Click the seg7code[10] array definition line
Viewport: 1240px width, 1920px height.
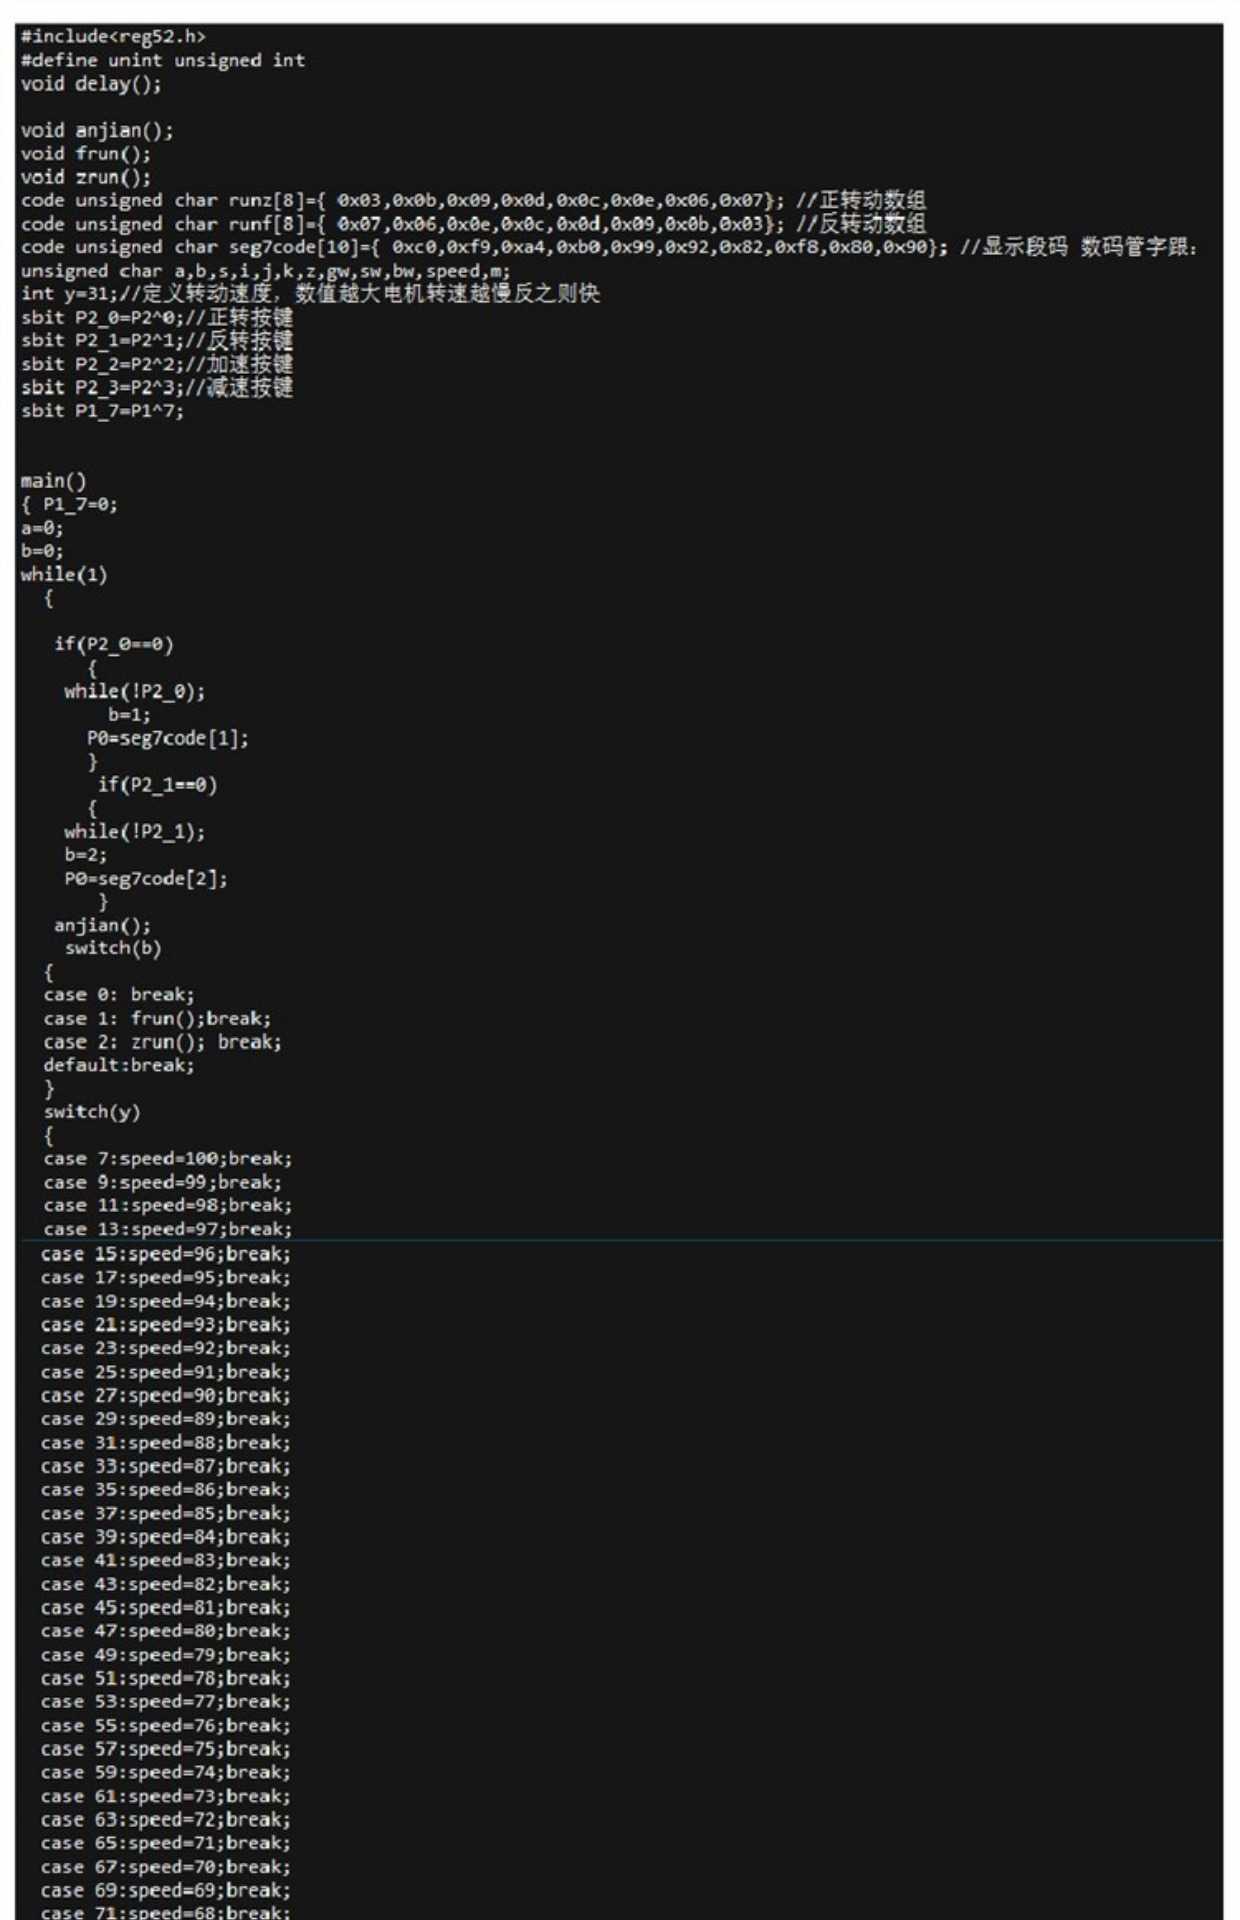[x=608, y=247]
